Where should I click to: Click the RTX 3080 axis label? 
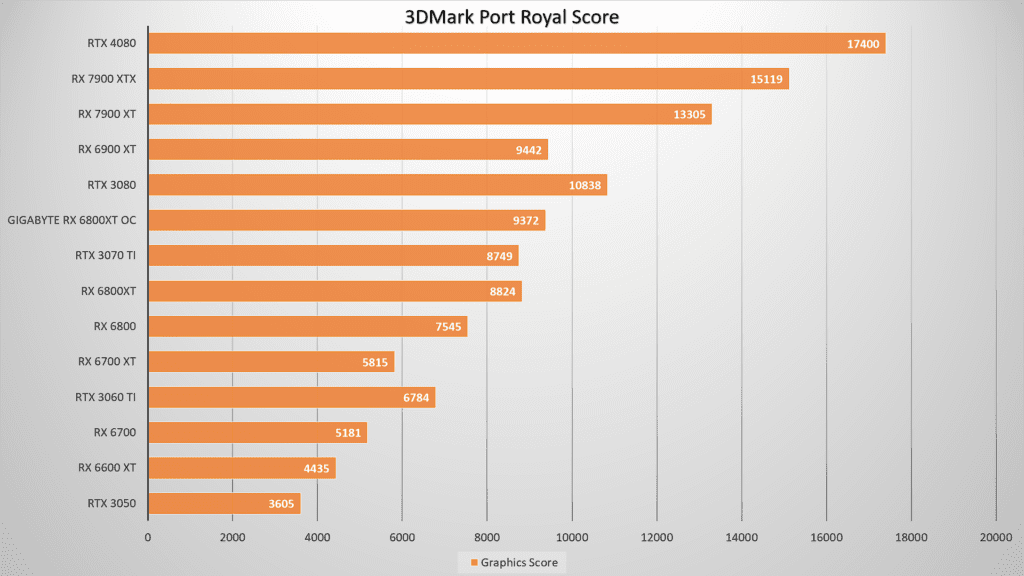point(112,185)
